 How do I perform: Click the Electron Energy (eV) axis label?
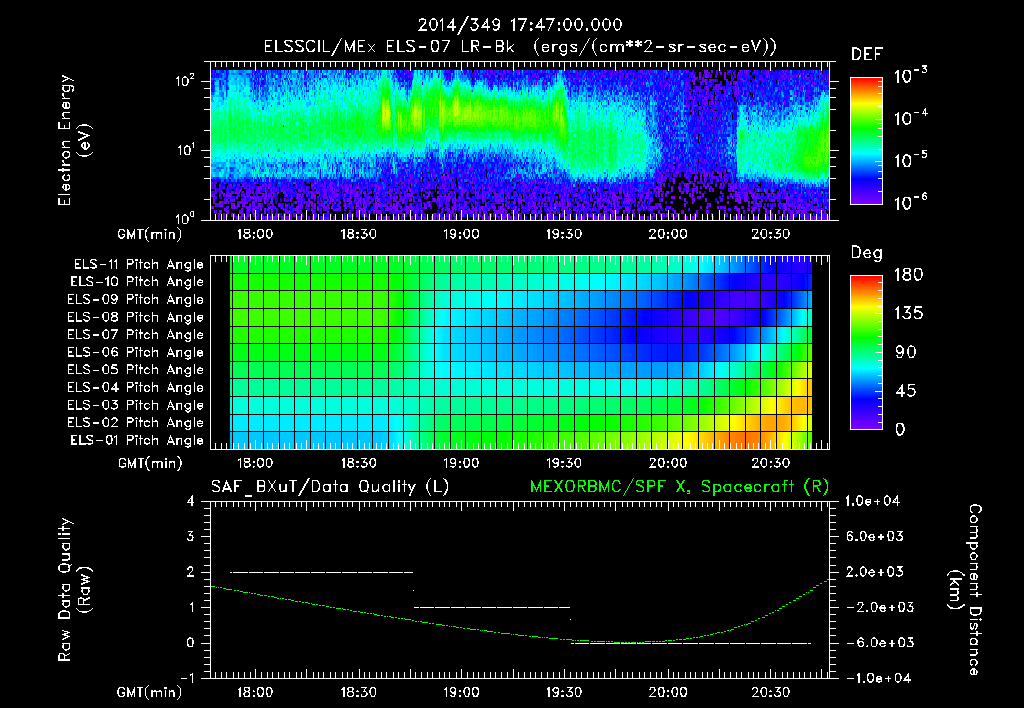tap(74, 140)
